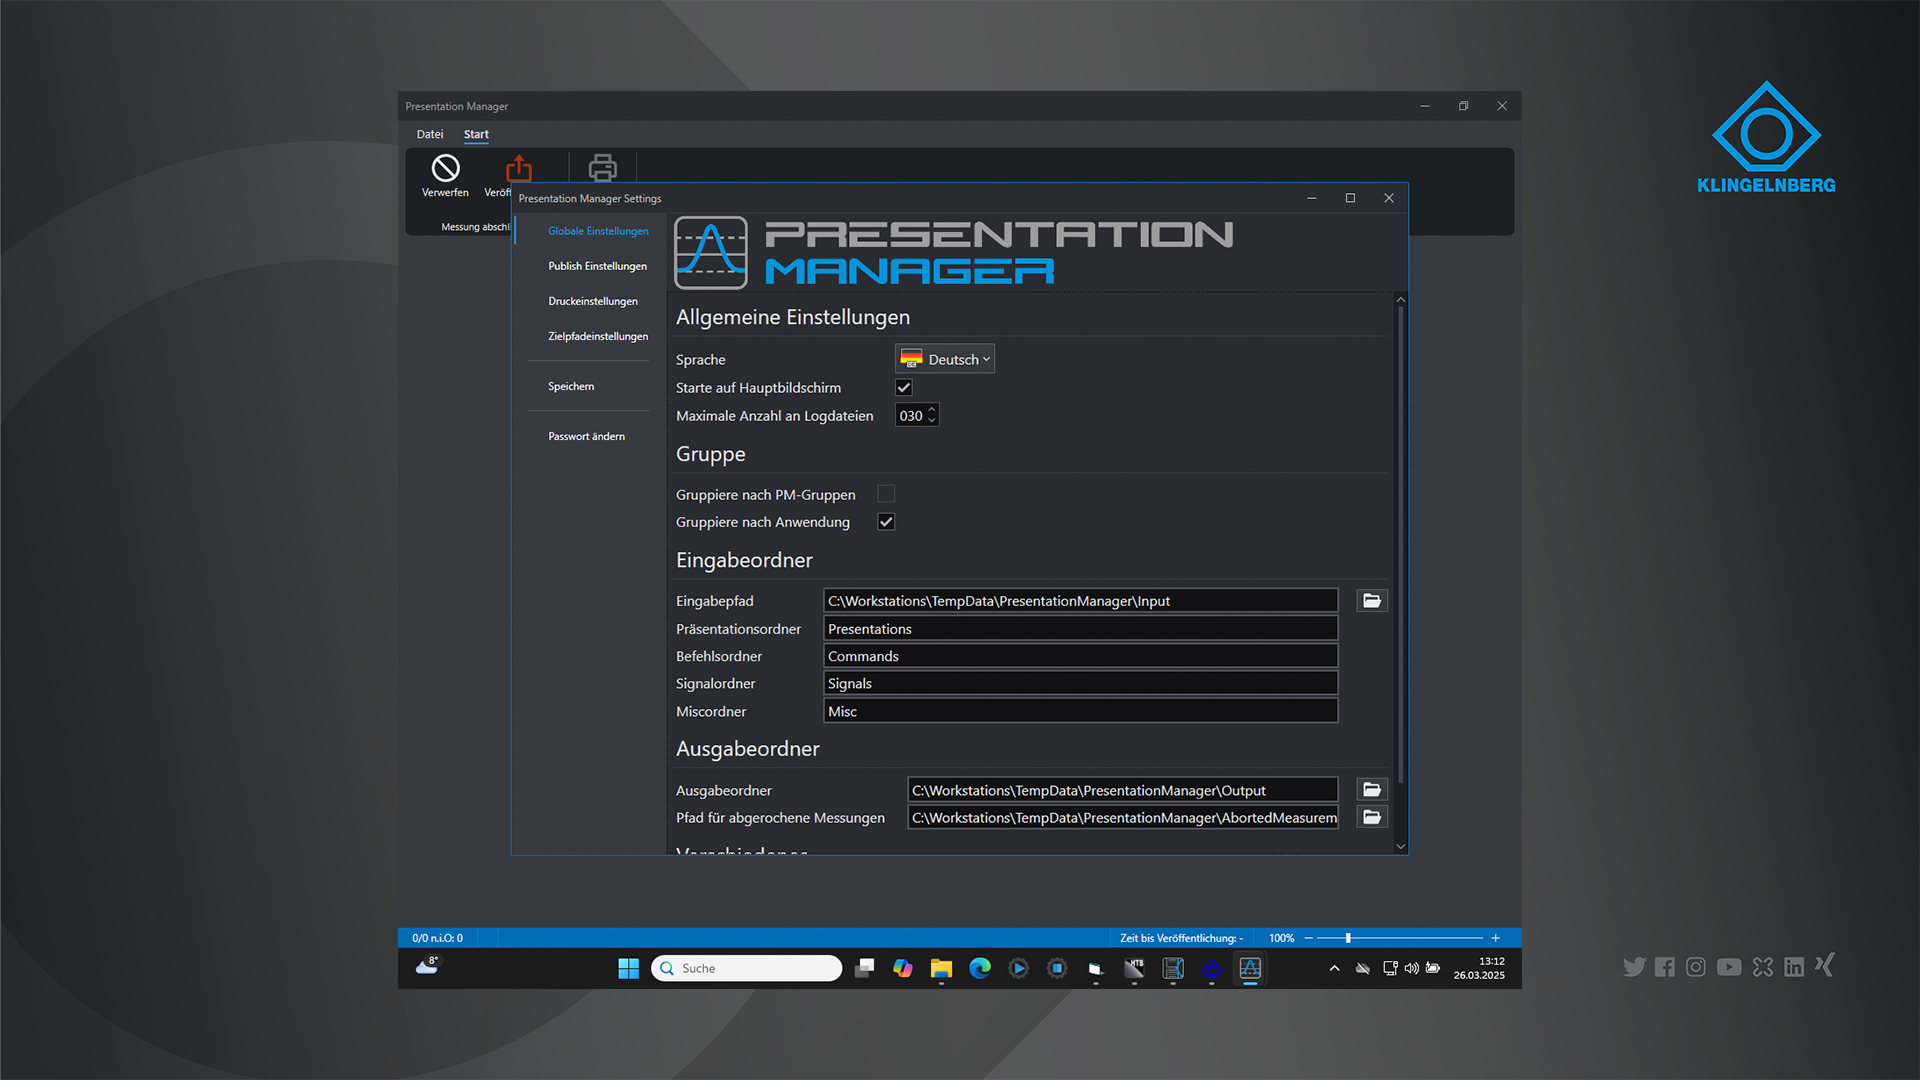Open Zielpfadeinstellungen section
The image size is (1920, 1080).
coord(598,336)
